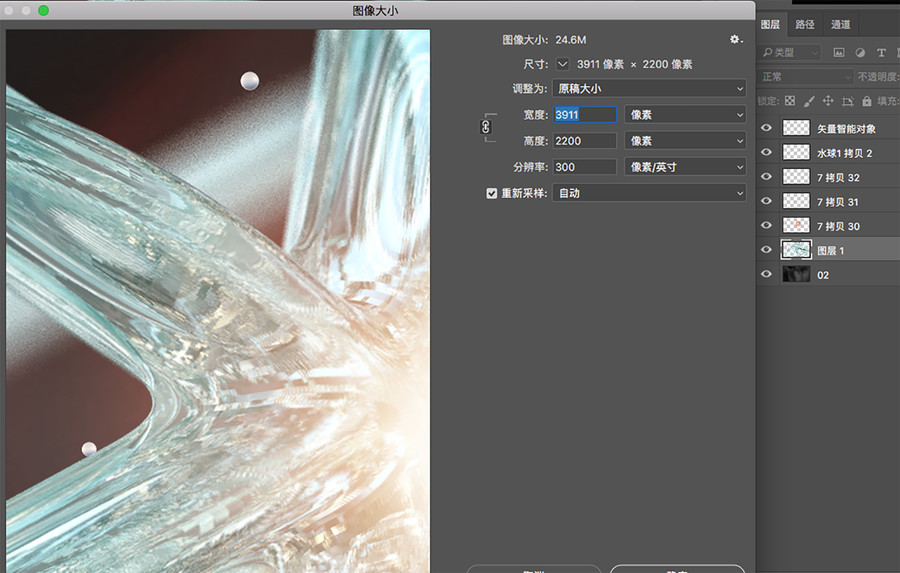
Task: Open the gear settings menu in Image Size dialog
Action: pos(736,40)
